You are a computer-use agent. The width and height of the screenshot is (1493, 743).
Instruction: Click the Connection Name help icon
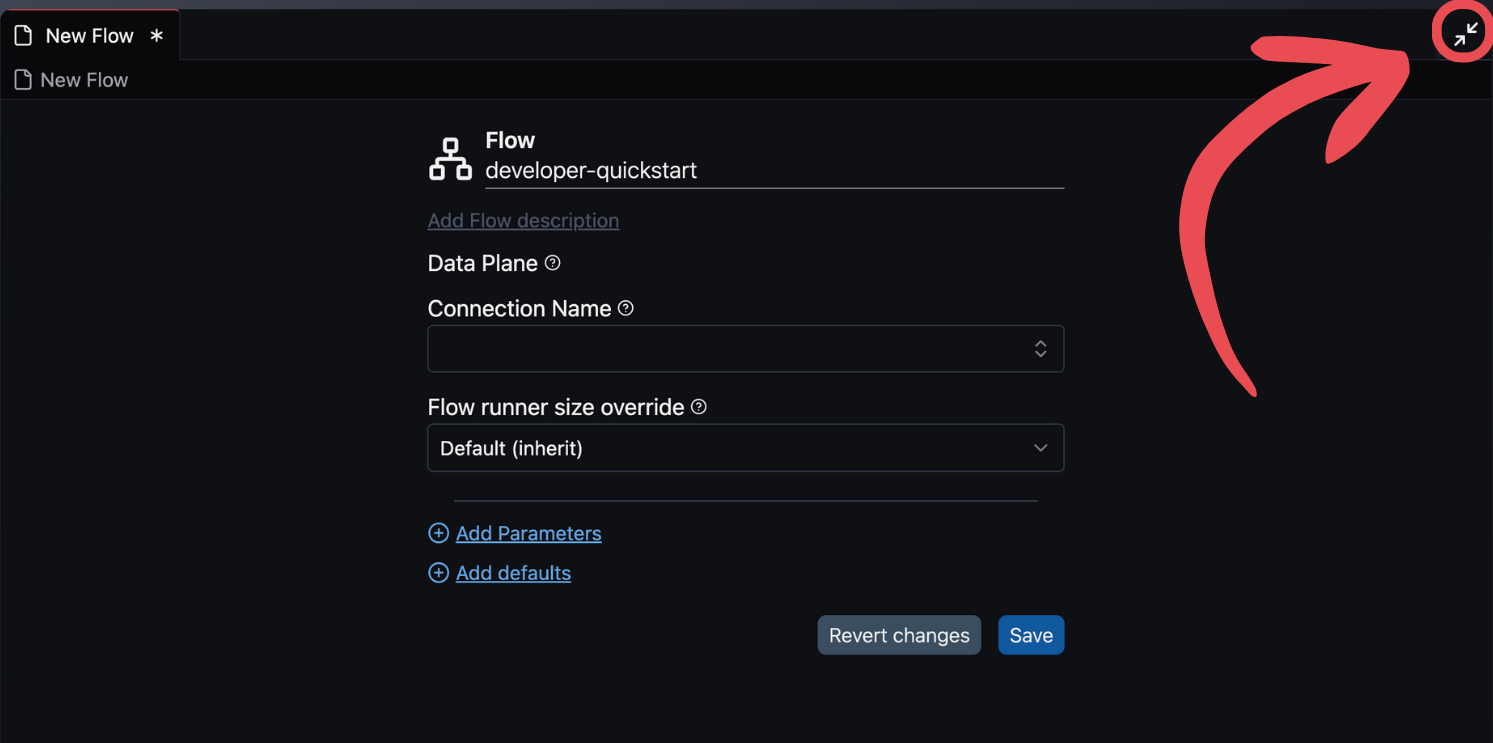(626, 308)
